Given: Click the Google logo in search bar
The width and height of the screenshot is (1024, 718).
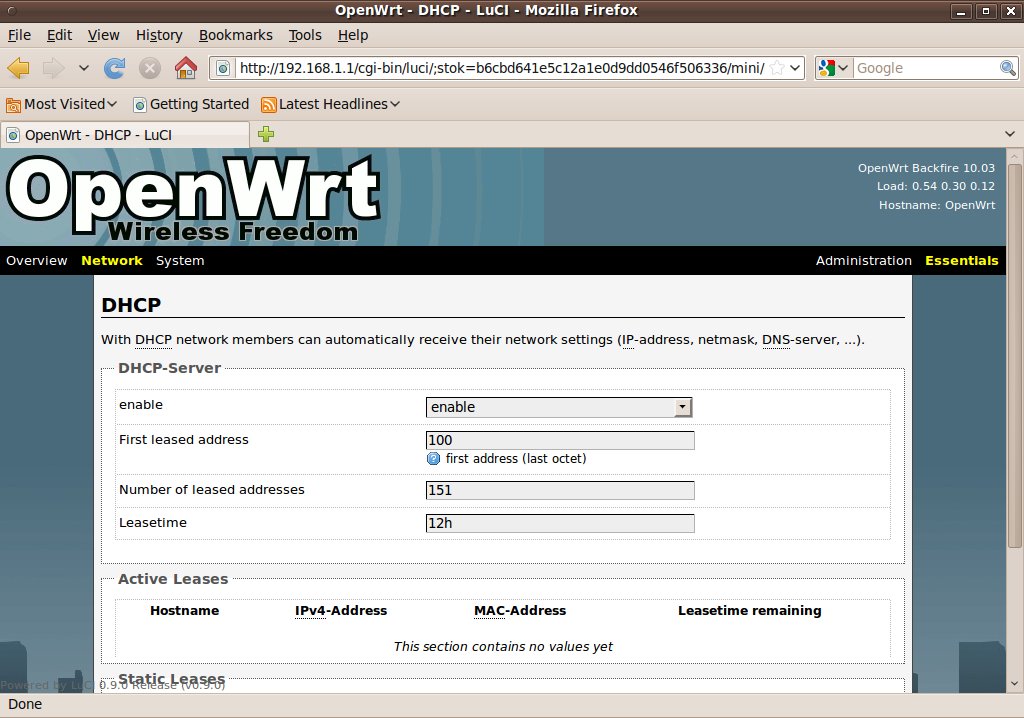Looking at the screenshot, I should [x=826, y=68].
